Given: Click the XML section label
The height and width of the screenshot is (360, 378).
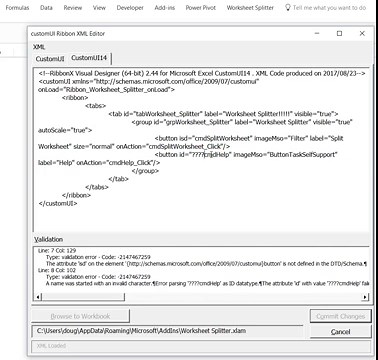Looking at the screenshot, I should coord(39,47).
